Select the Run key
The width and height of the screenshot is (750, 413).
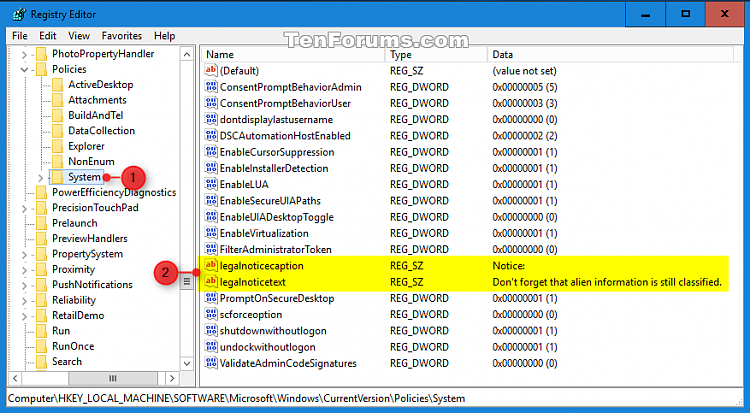point(61,331)
